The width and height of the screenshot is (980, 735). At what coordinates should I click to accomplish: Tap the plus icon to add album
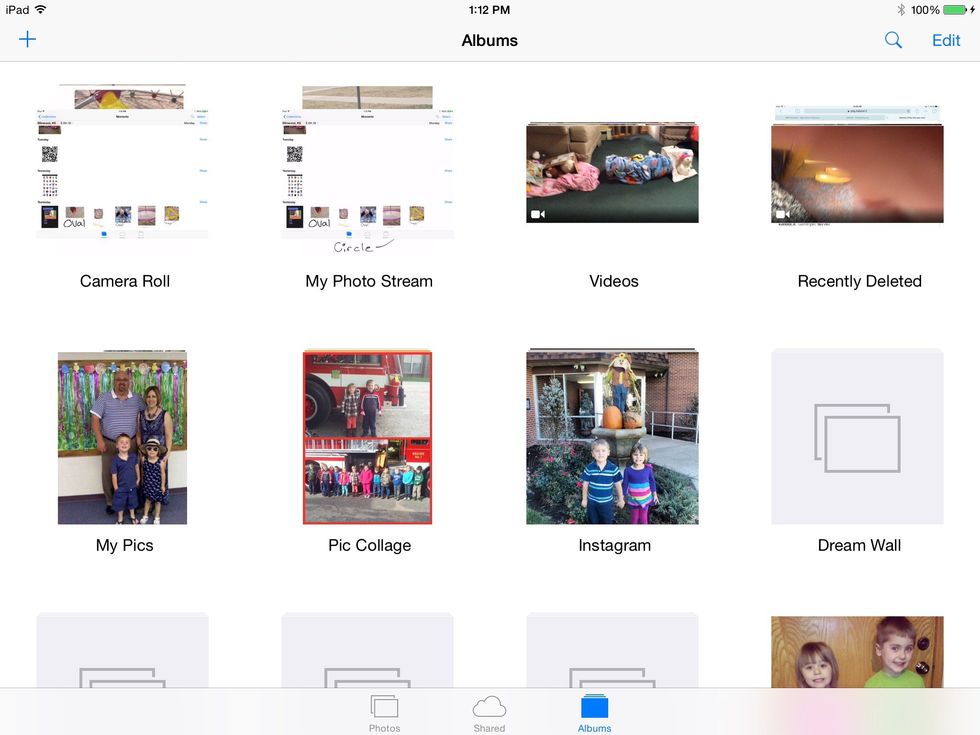pyautogui.click(x=27, y=40)
